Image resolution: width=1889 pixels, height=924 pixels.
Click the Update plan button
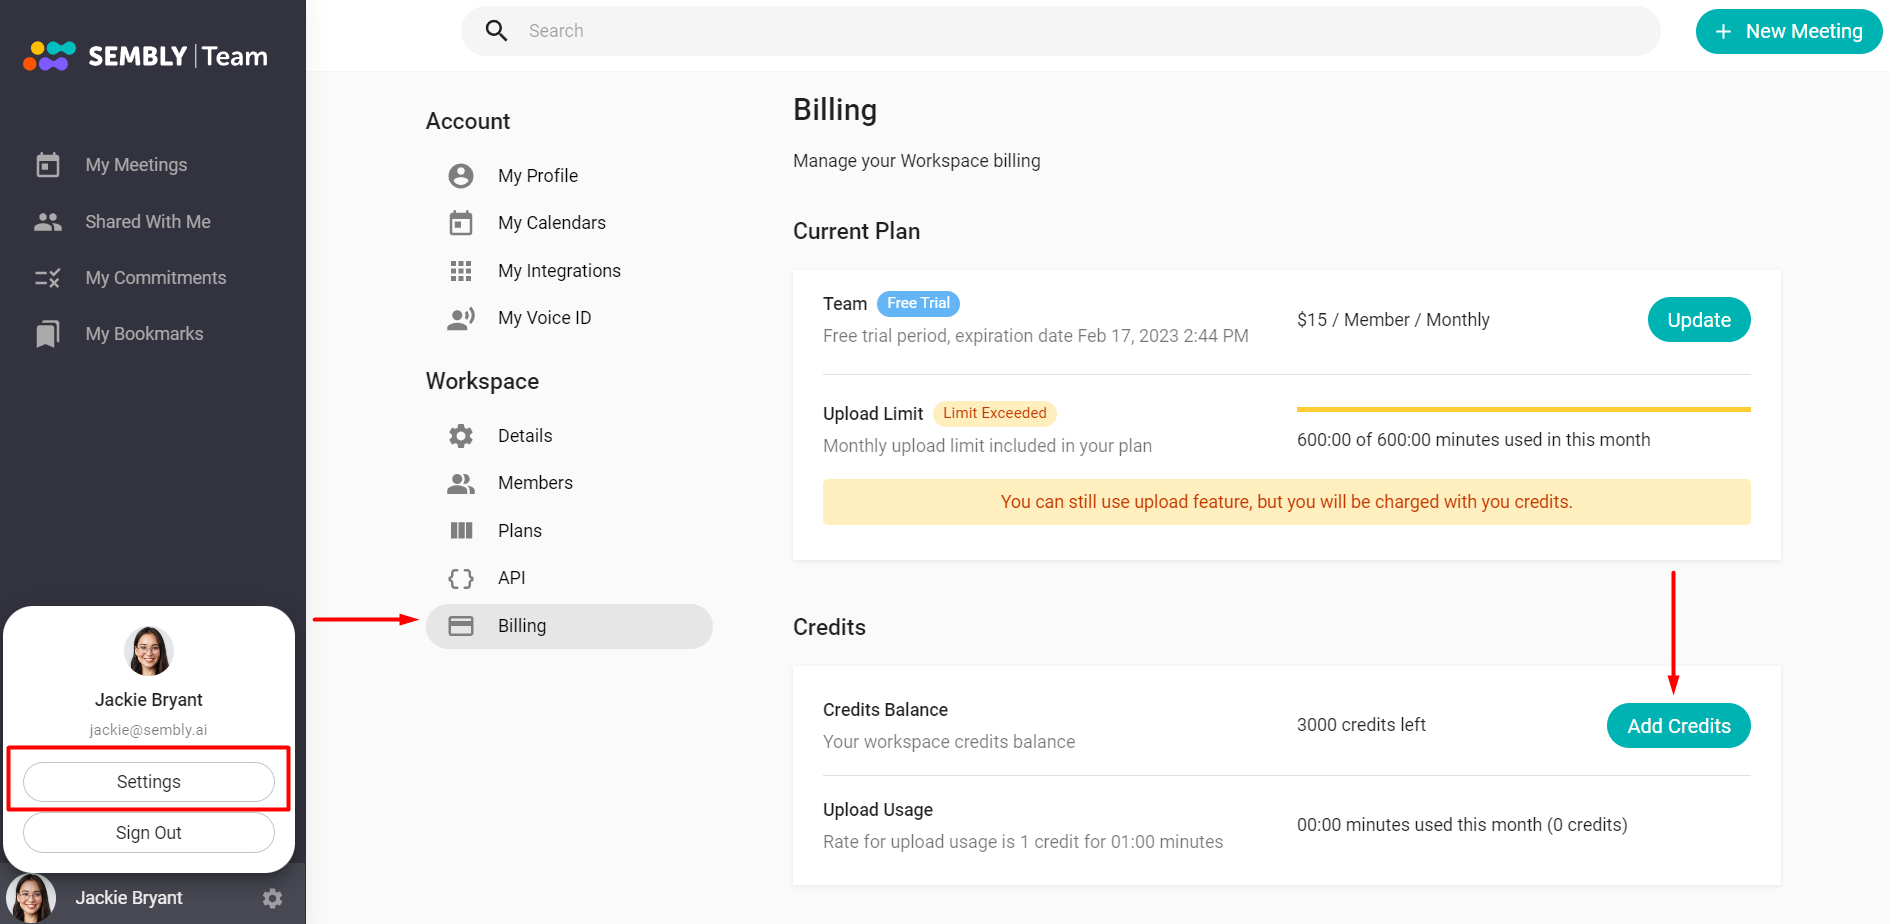pyautogui.click(x=1699, y=320)
